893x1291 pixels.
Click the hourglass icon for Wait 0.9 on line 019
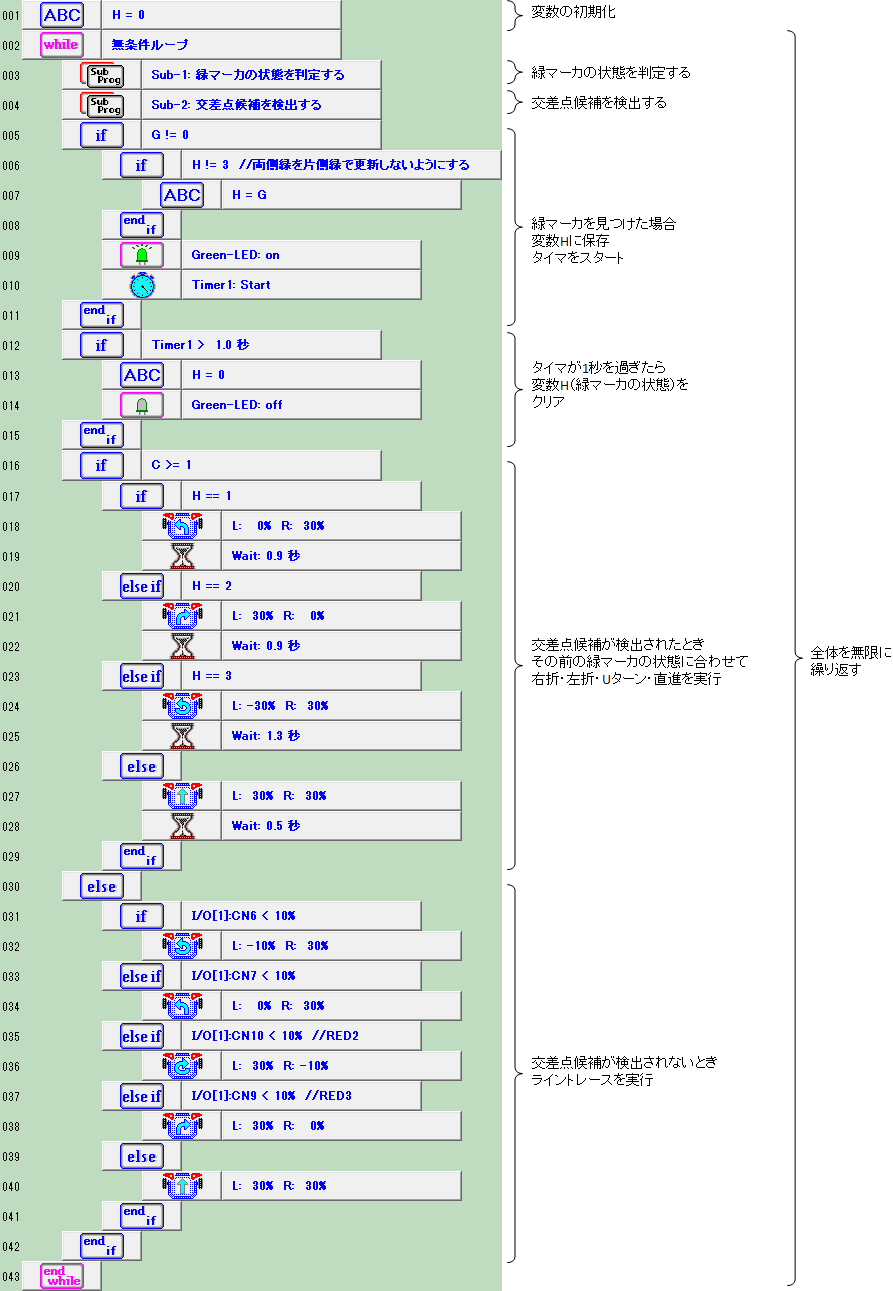(182, 555)
